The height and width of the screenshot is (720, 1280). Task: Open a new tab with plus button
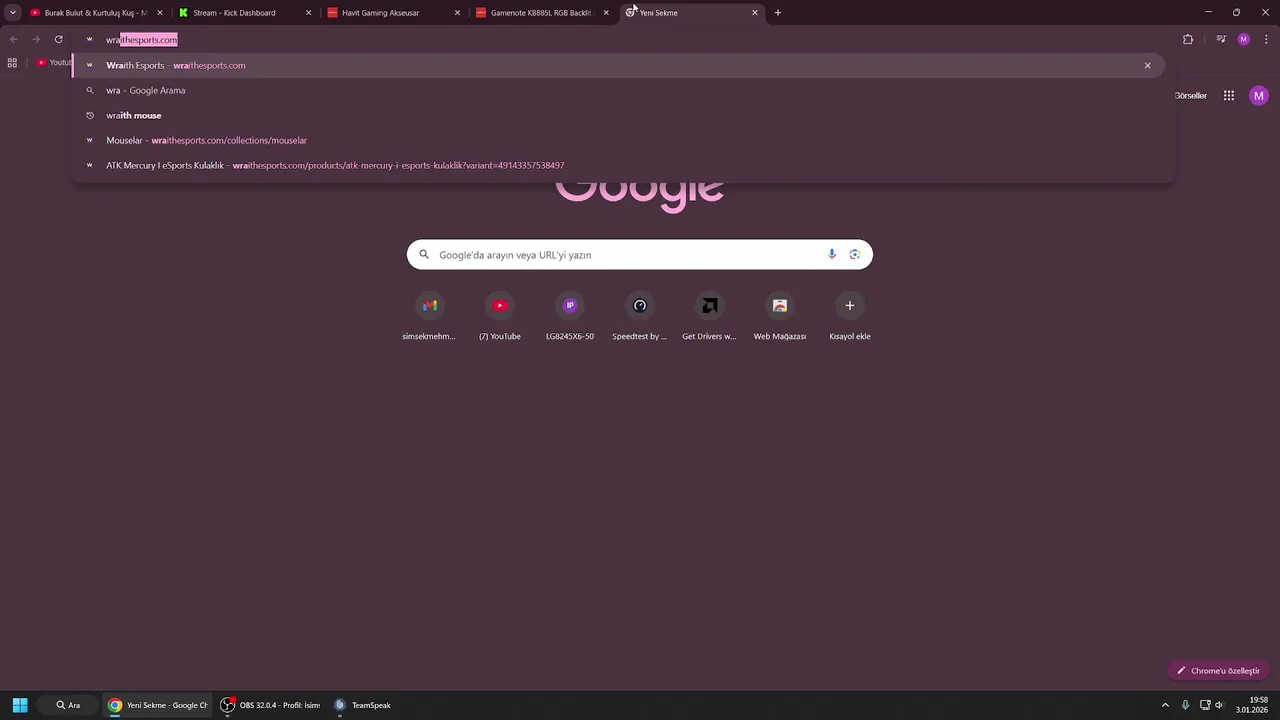tap(778, 13)
